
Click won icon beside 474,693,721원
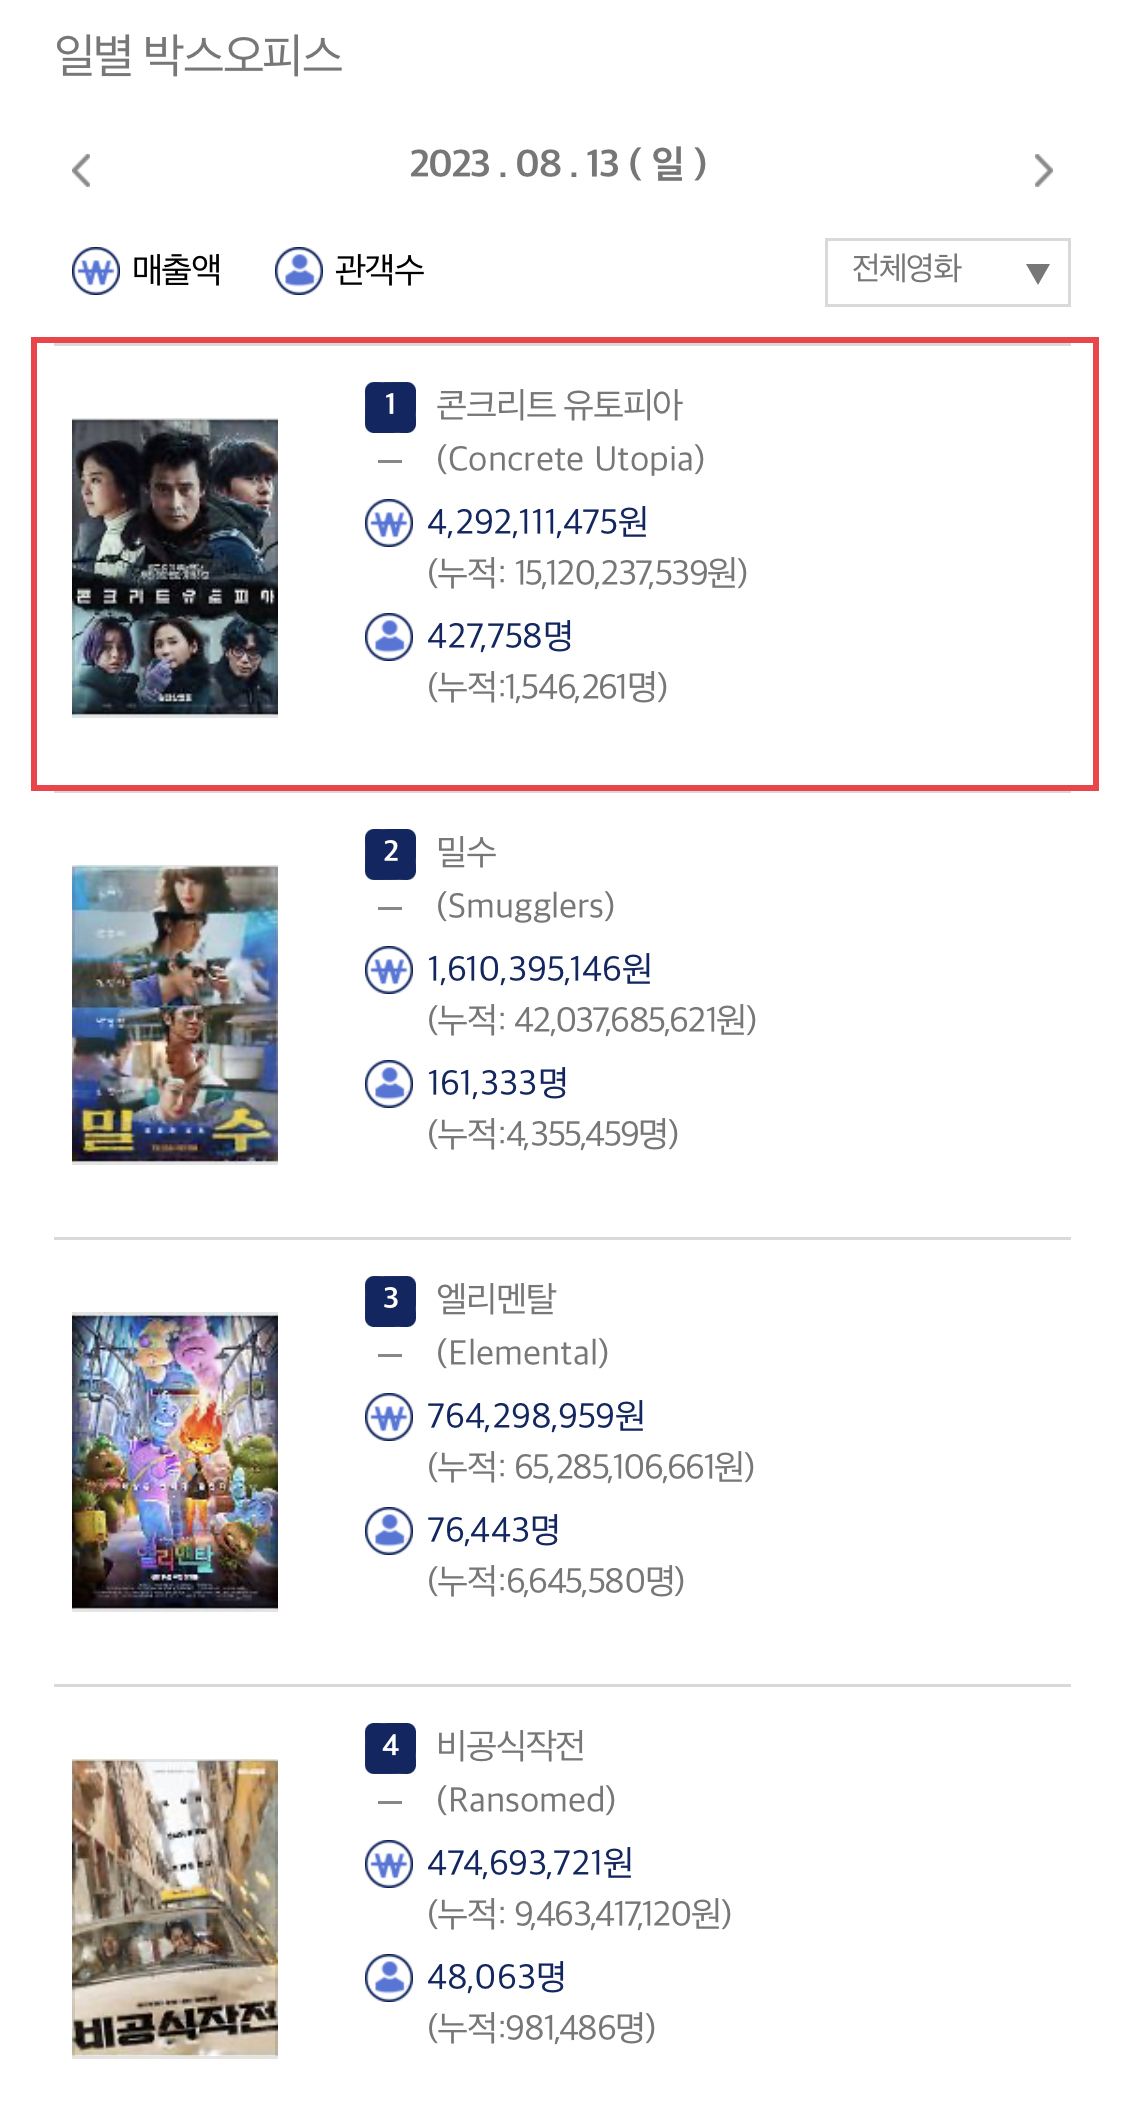pos(389,1864)
